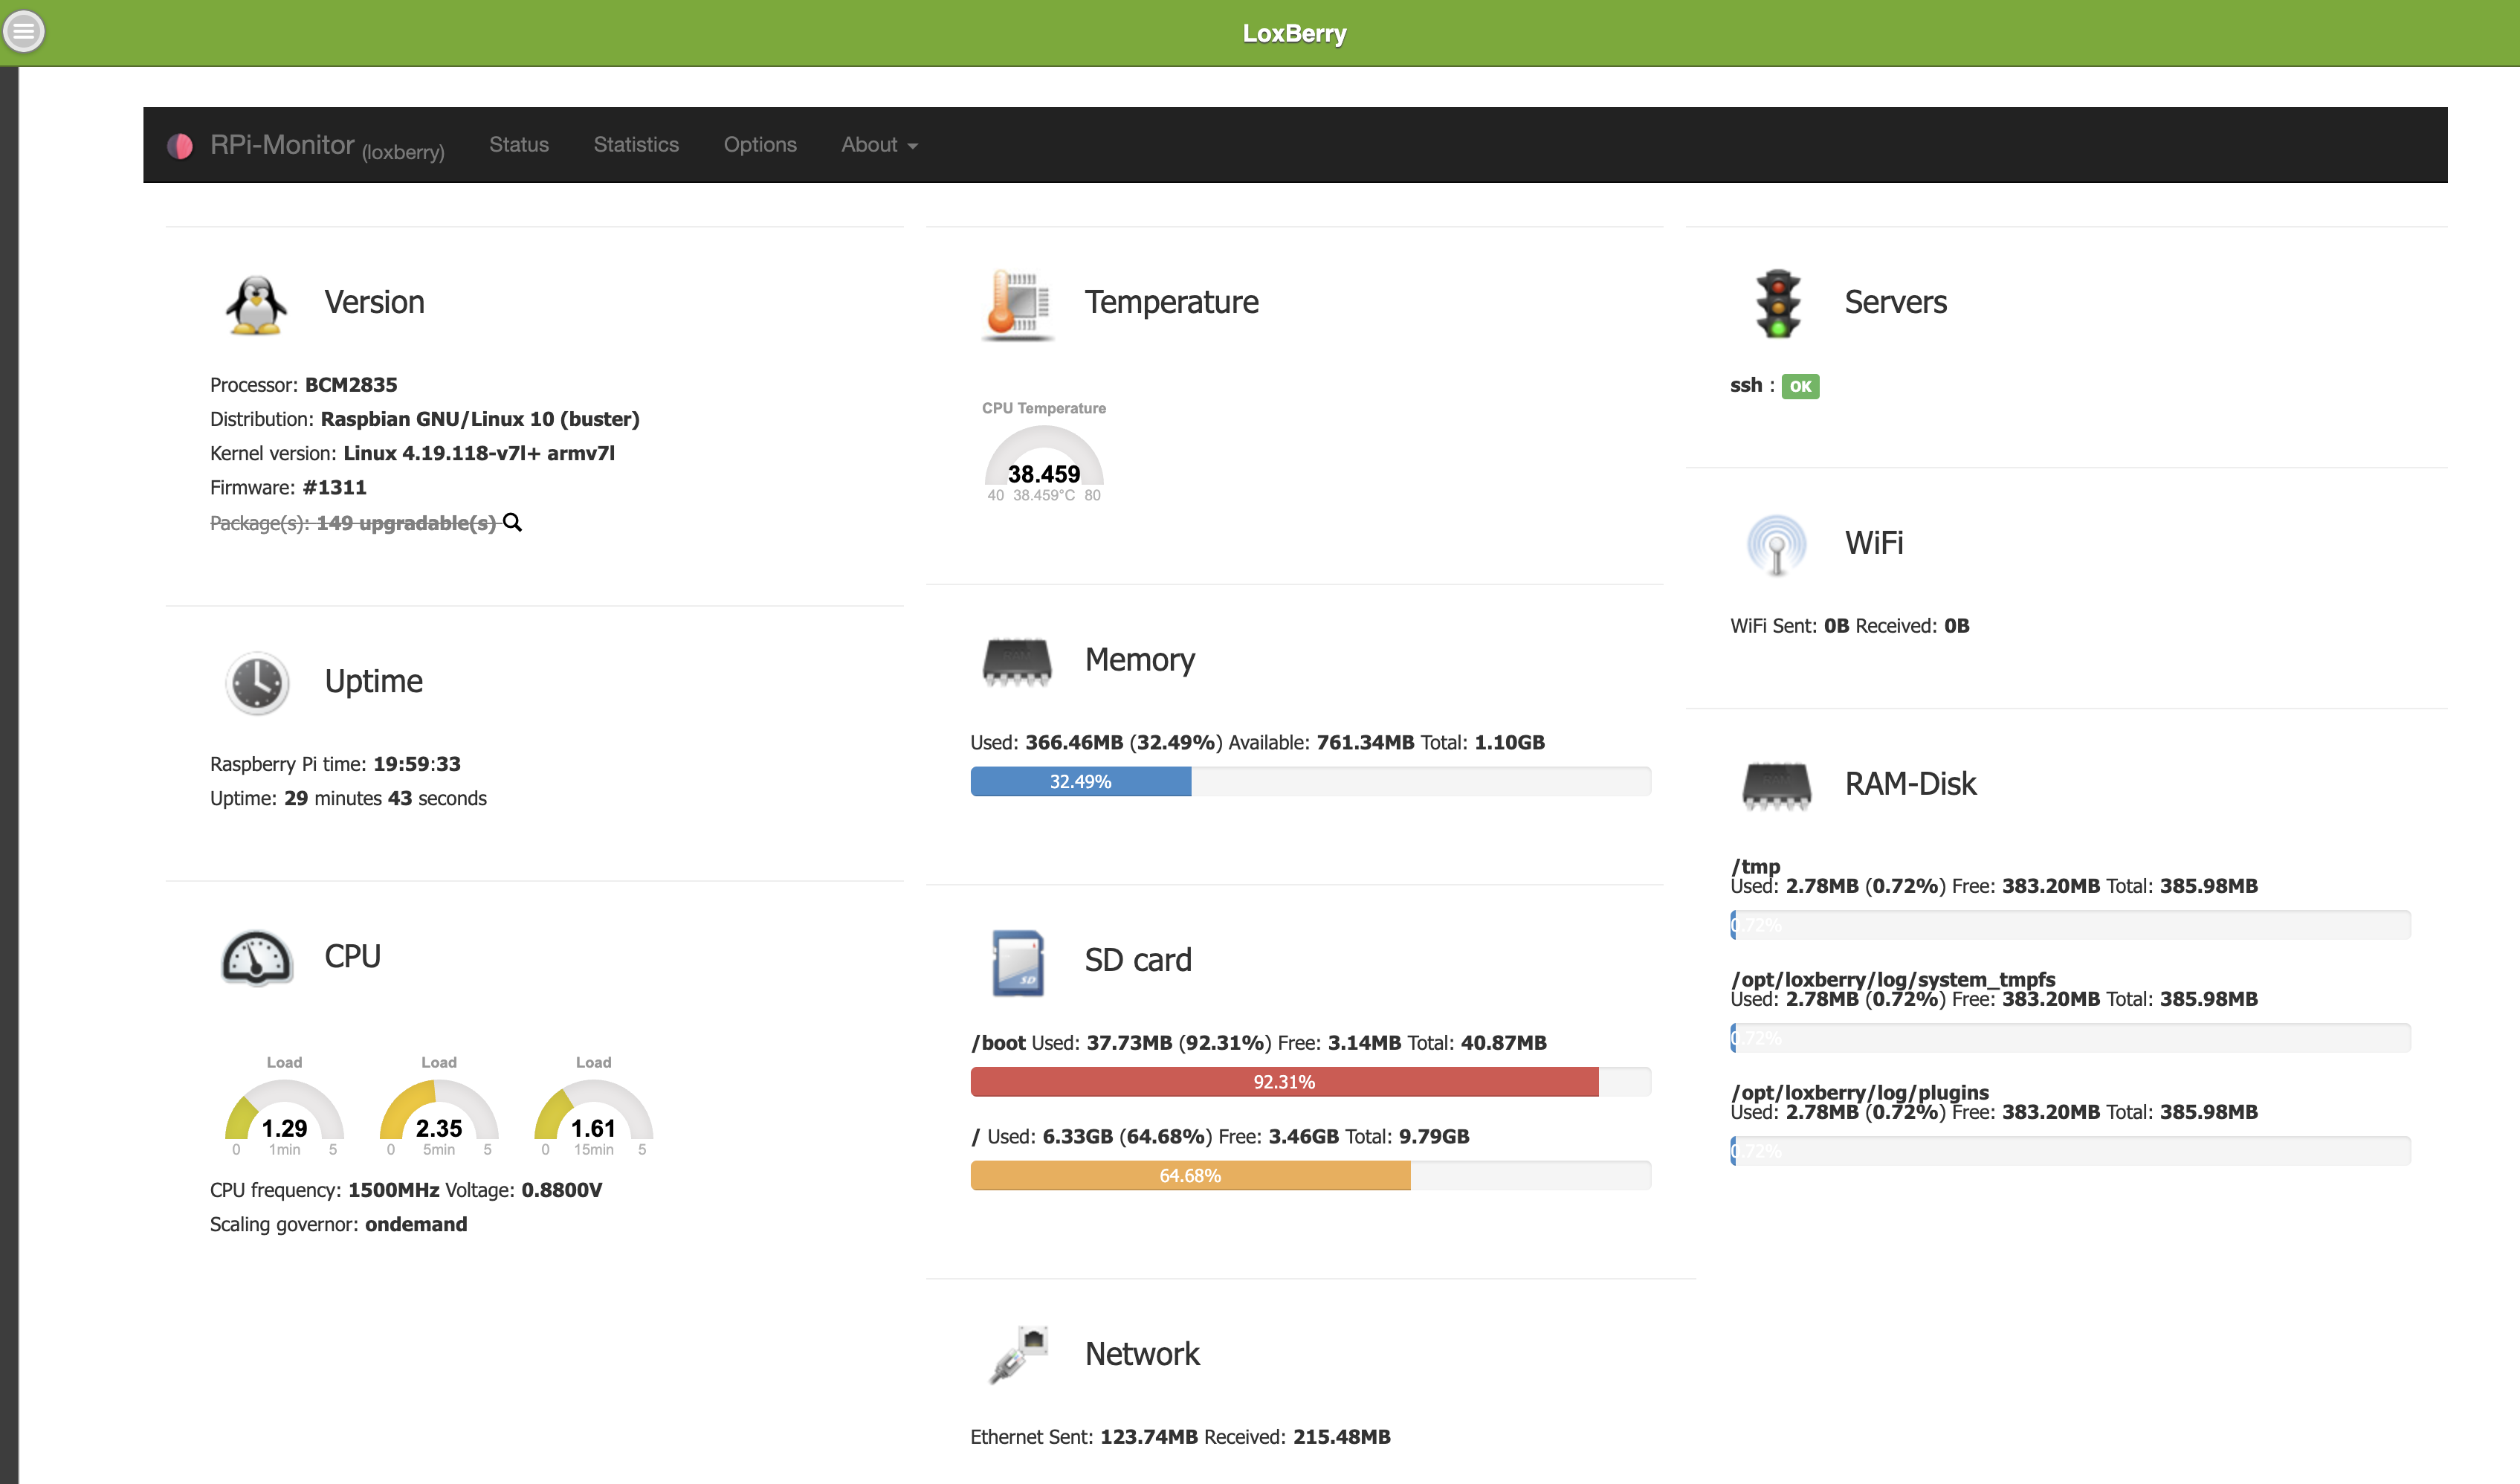Screen dimensions: 2520x1484
Task: Click the magnifier next to upgradable packages
Action: click(x=512, y=522)
